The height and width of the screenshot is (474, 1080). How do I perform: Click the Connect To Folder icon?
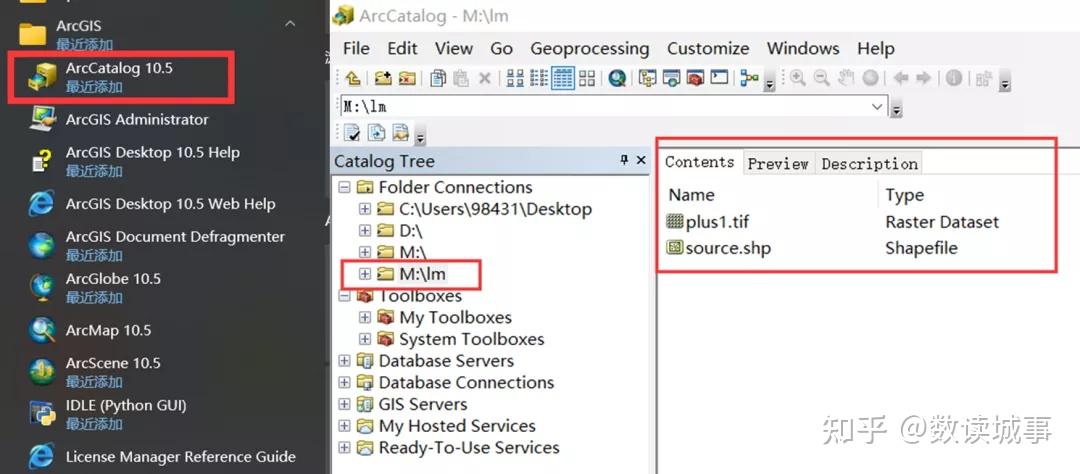pos(383,78)
